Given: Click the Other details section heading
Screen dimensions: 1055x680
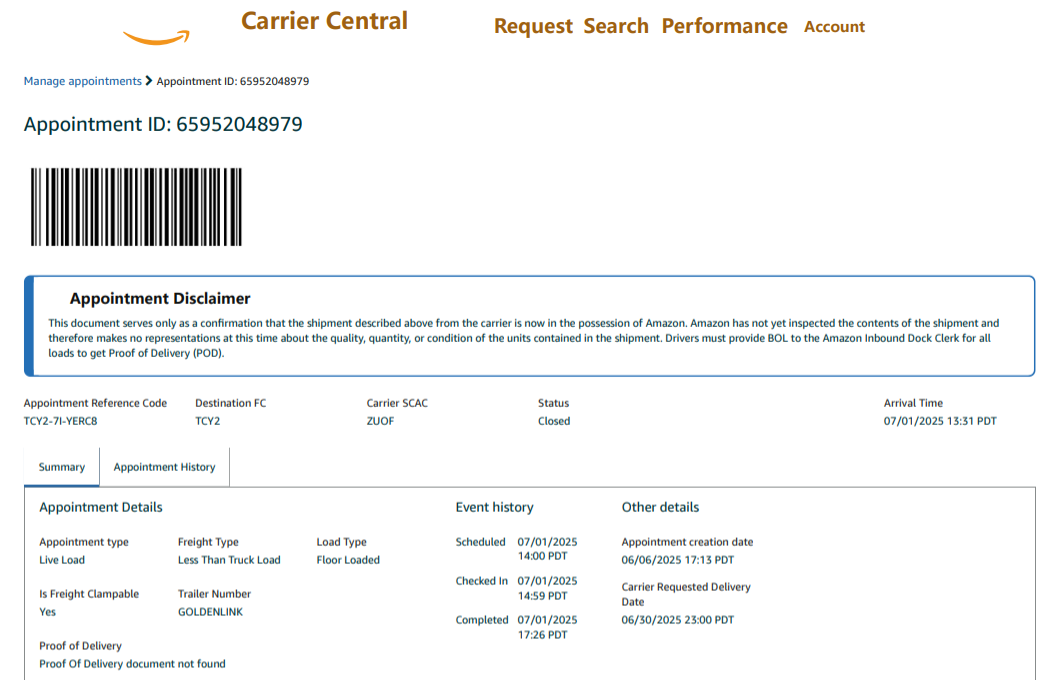Looking at the screenshot, I should [660, 507].
